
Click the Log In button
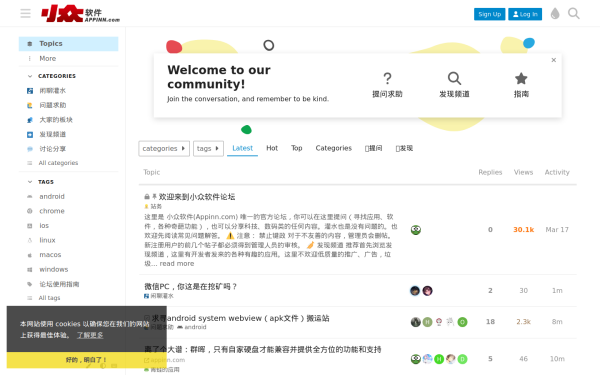(x=525, y=14)
